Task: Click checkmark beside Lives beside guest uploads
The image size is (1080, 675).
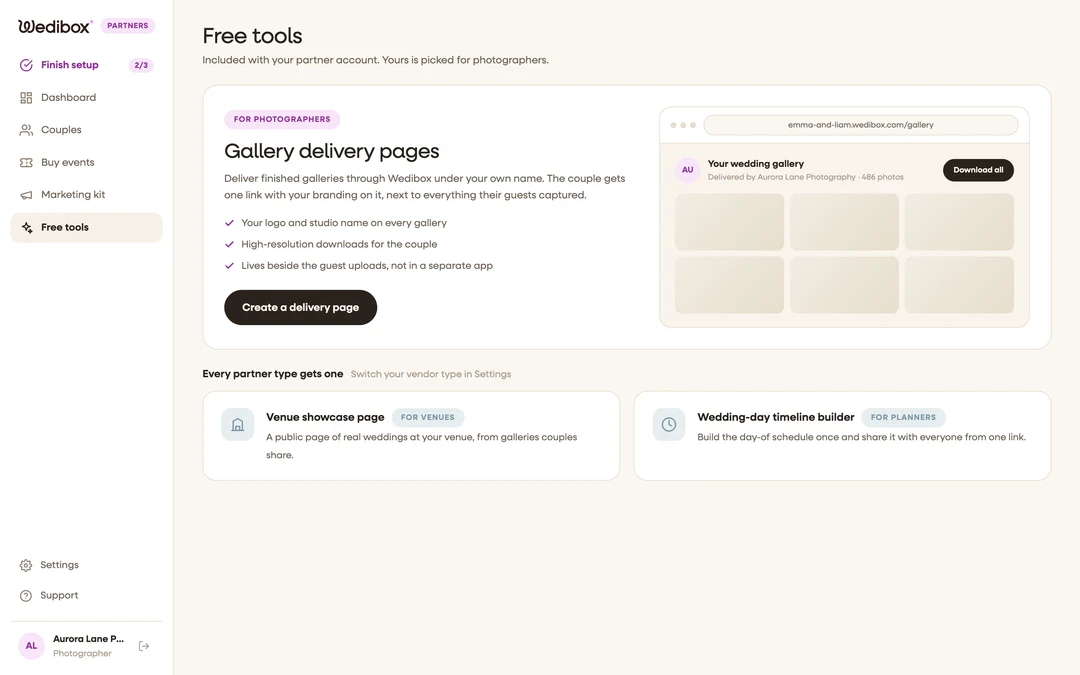Action: 229,266
